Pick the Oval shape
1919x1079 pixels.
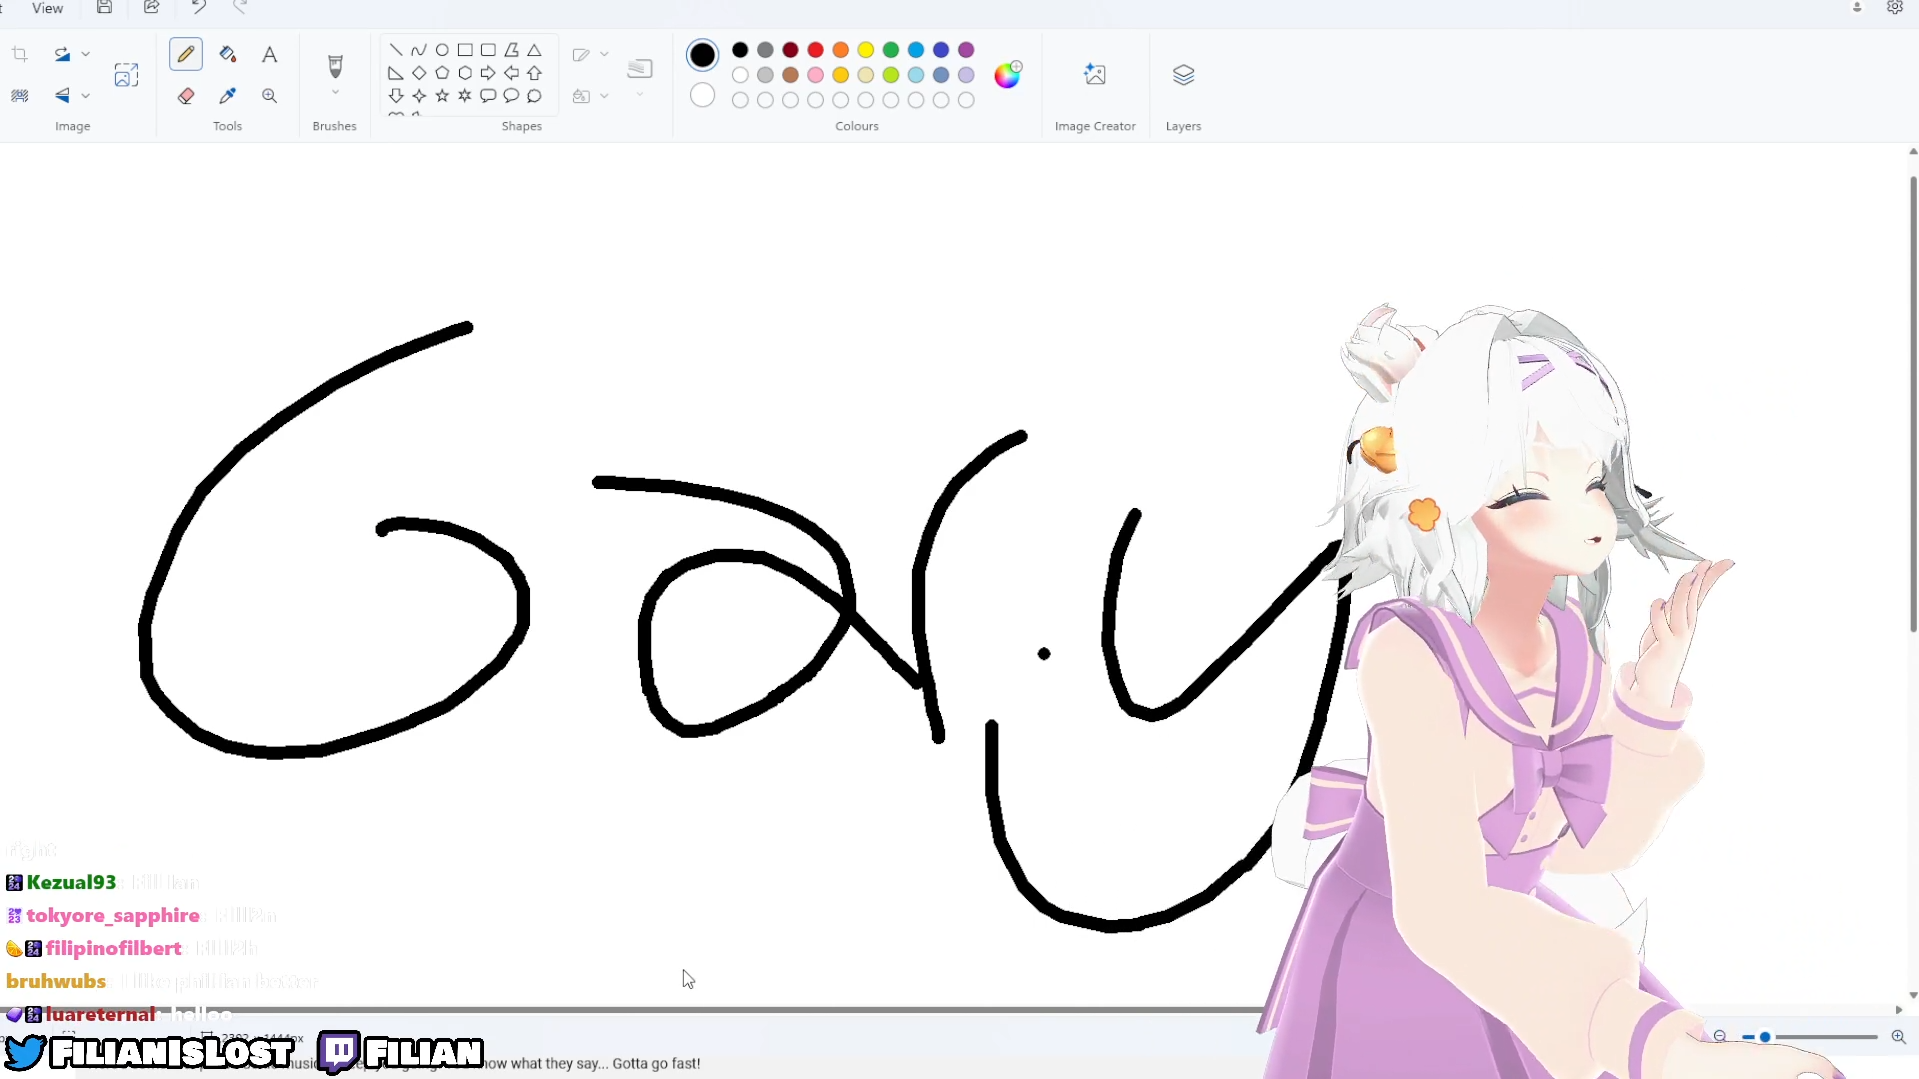pos(442,50)
